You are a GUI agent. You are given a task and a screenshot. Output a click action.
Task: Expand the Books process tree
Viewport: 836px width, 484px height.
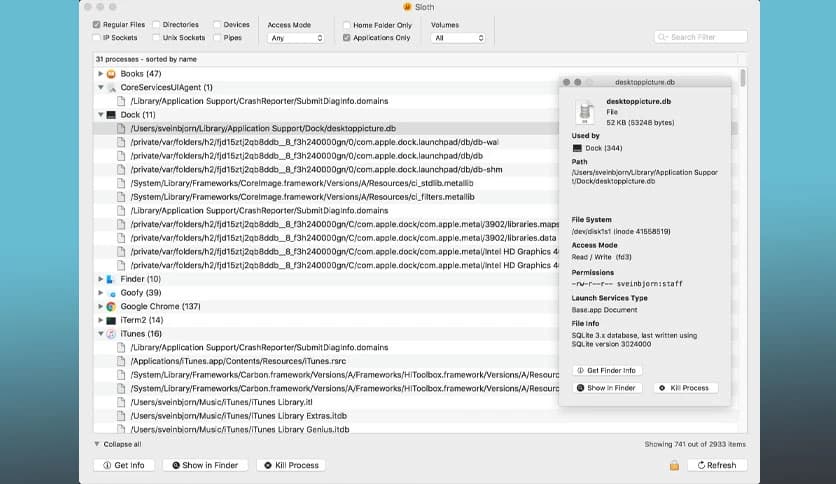coord(100,74)
